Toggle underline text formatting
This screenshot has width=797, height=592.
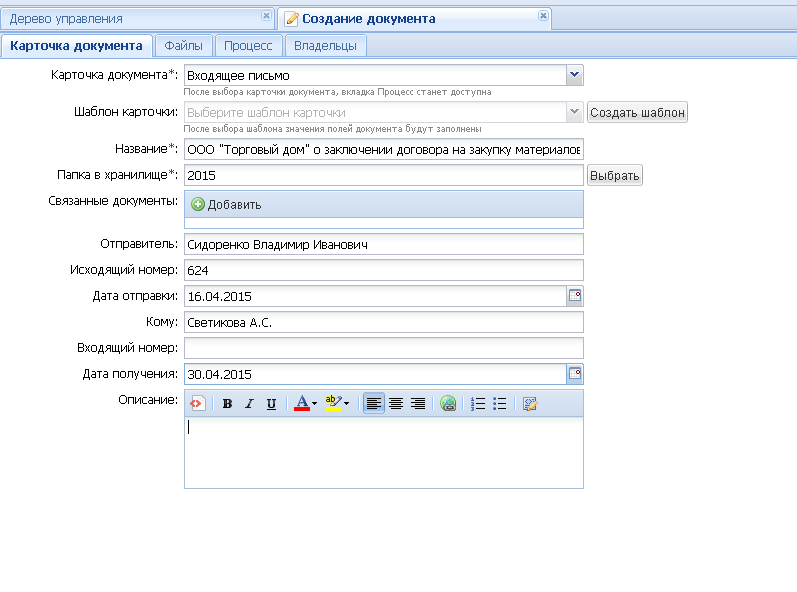pos(271,404)
